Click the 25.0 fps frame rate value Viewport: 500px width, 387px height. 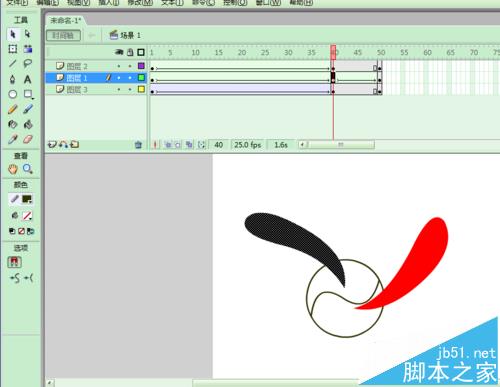coord(247,145)
